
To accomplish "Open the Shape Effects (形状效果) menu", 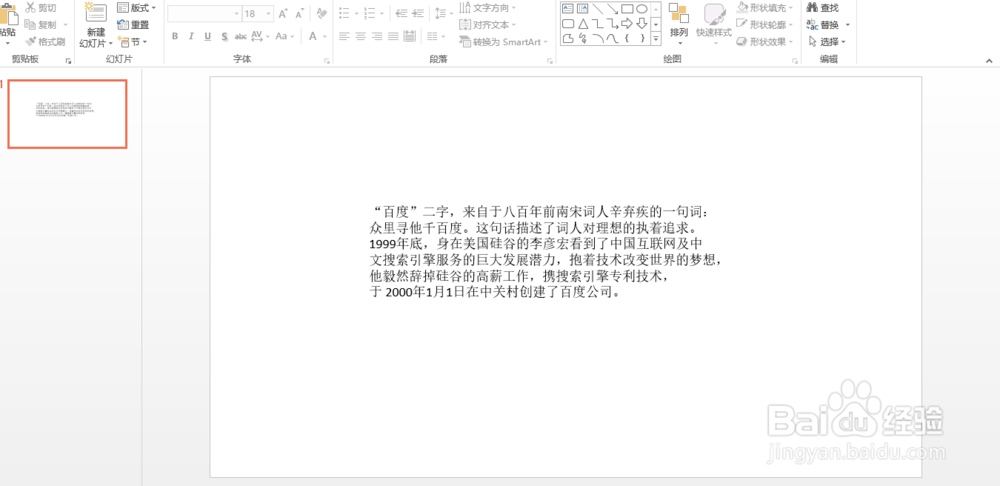I will coord(765,42).
